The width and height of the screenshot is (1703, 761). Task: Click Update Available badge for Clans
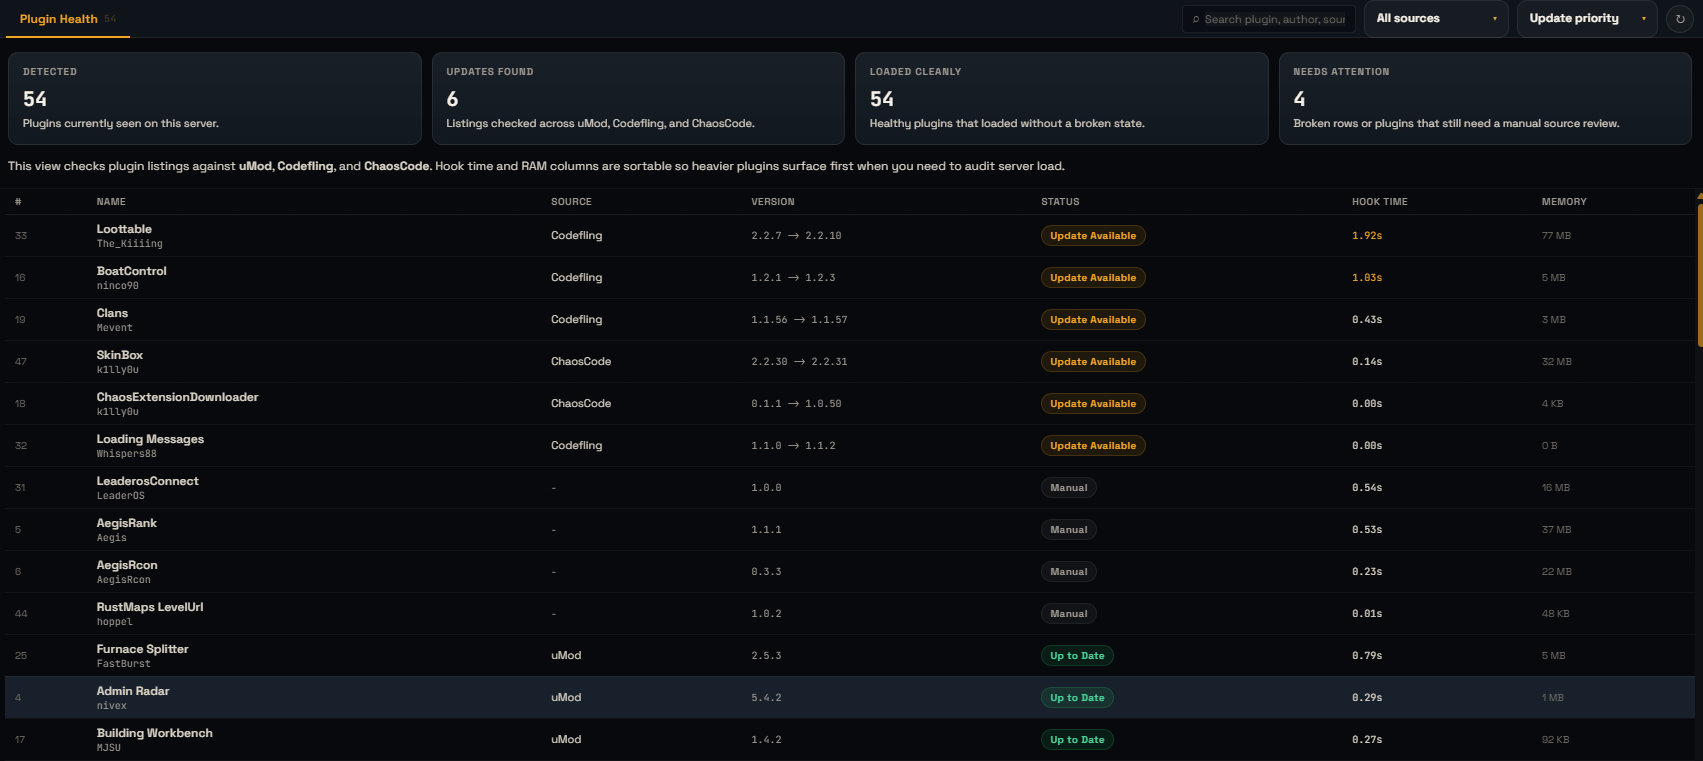(x=1093, y=320)
